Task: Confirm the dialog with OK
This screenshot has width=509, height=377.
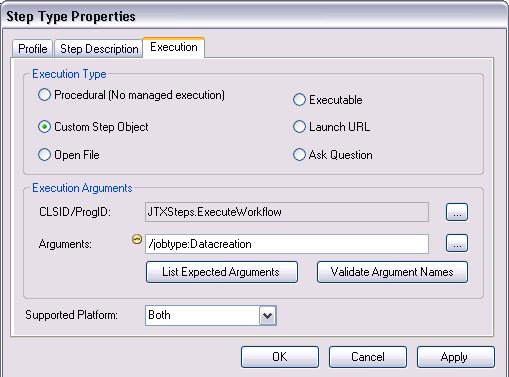Action: (x=280, y=357)
